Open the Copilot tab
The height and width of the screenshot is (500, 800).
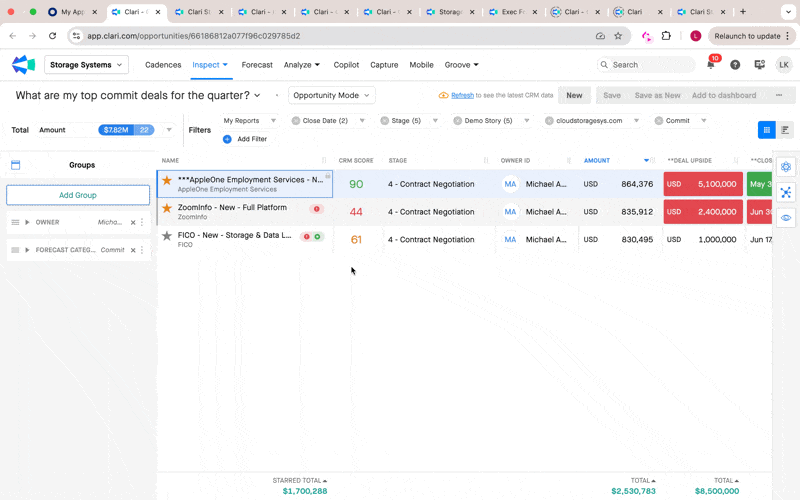[x=346, y=65]
